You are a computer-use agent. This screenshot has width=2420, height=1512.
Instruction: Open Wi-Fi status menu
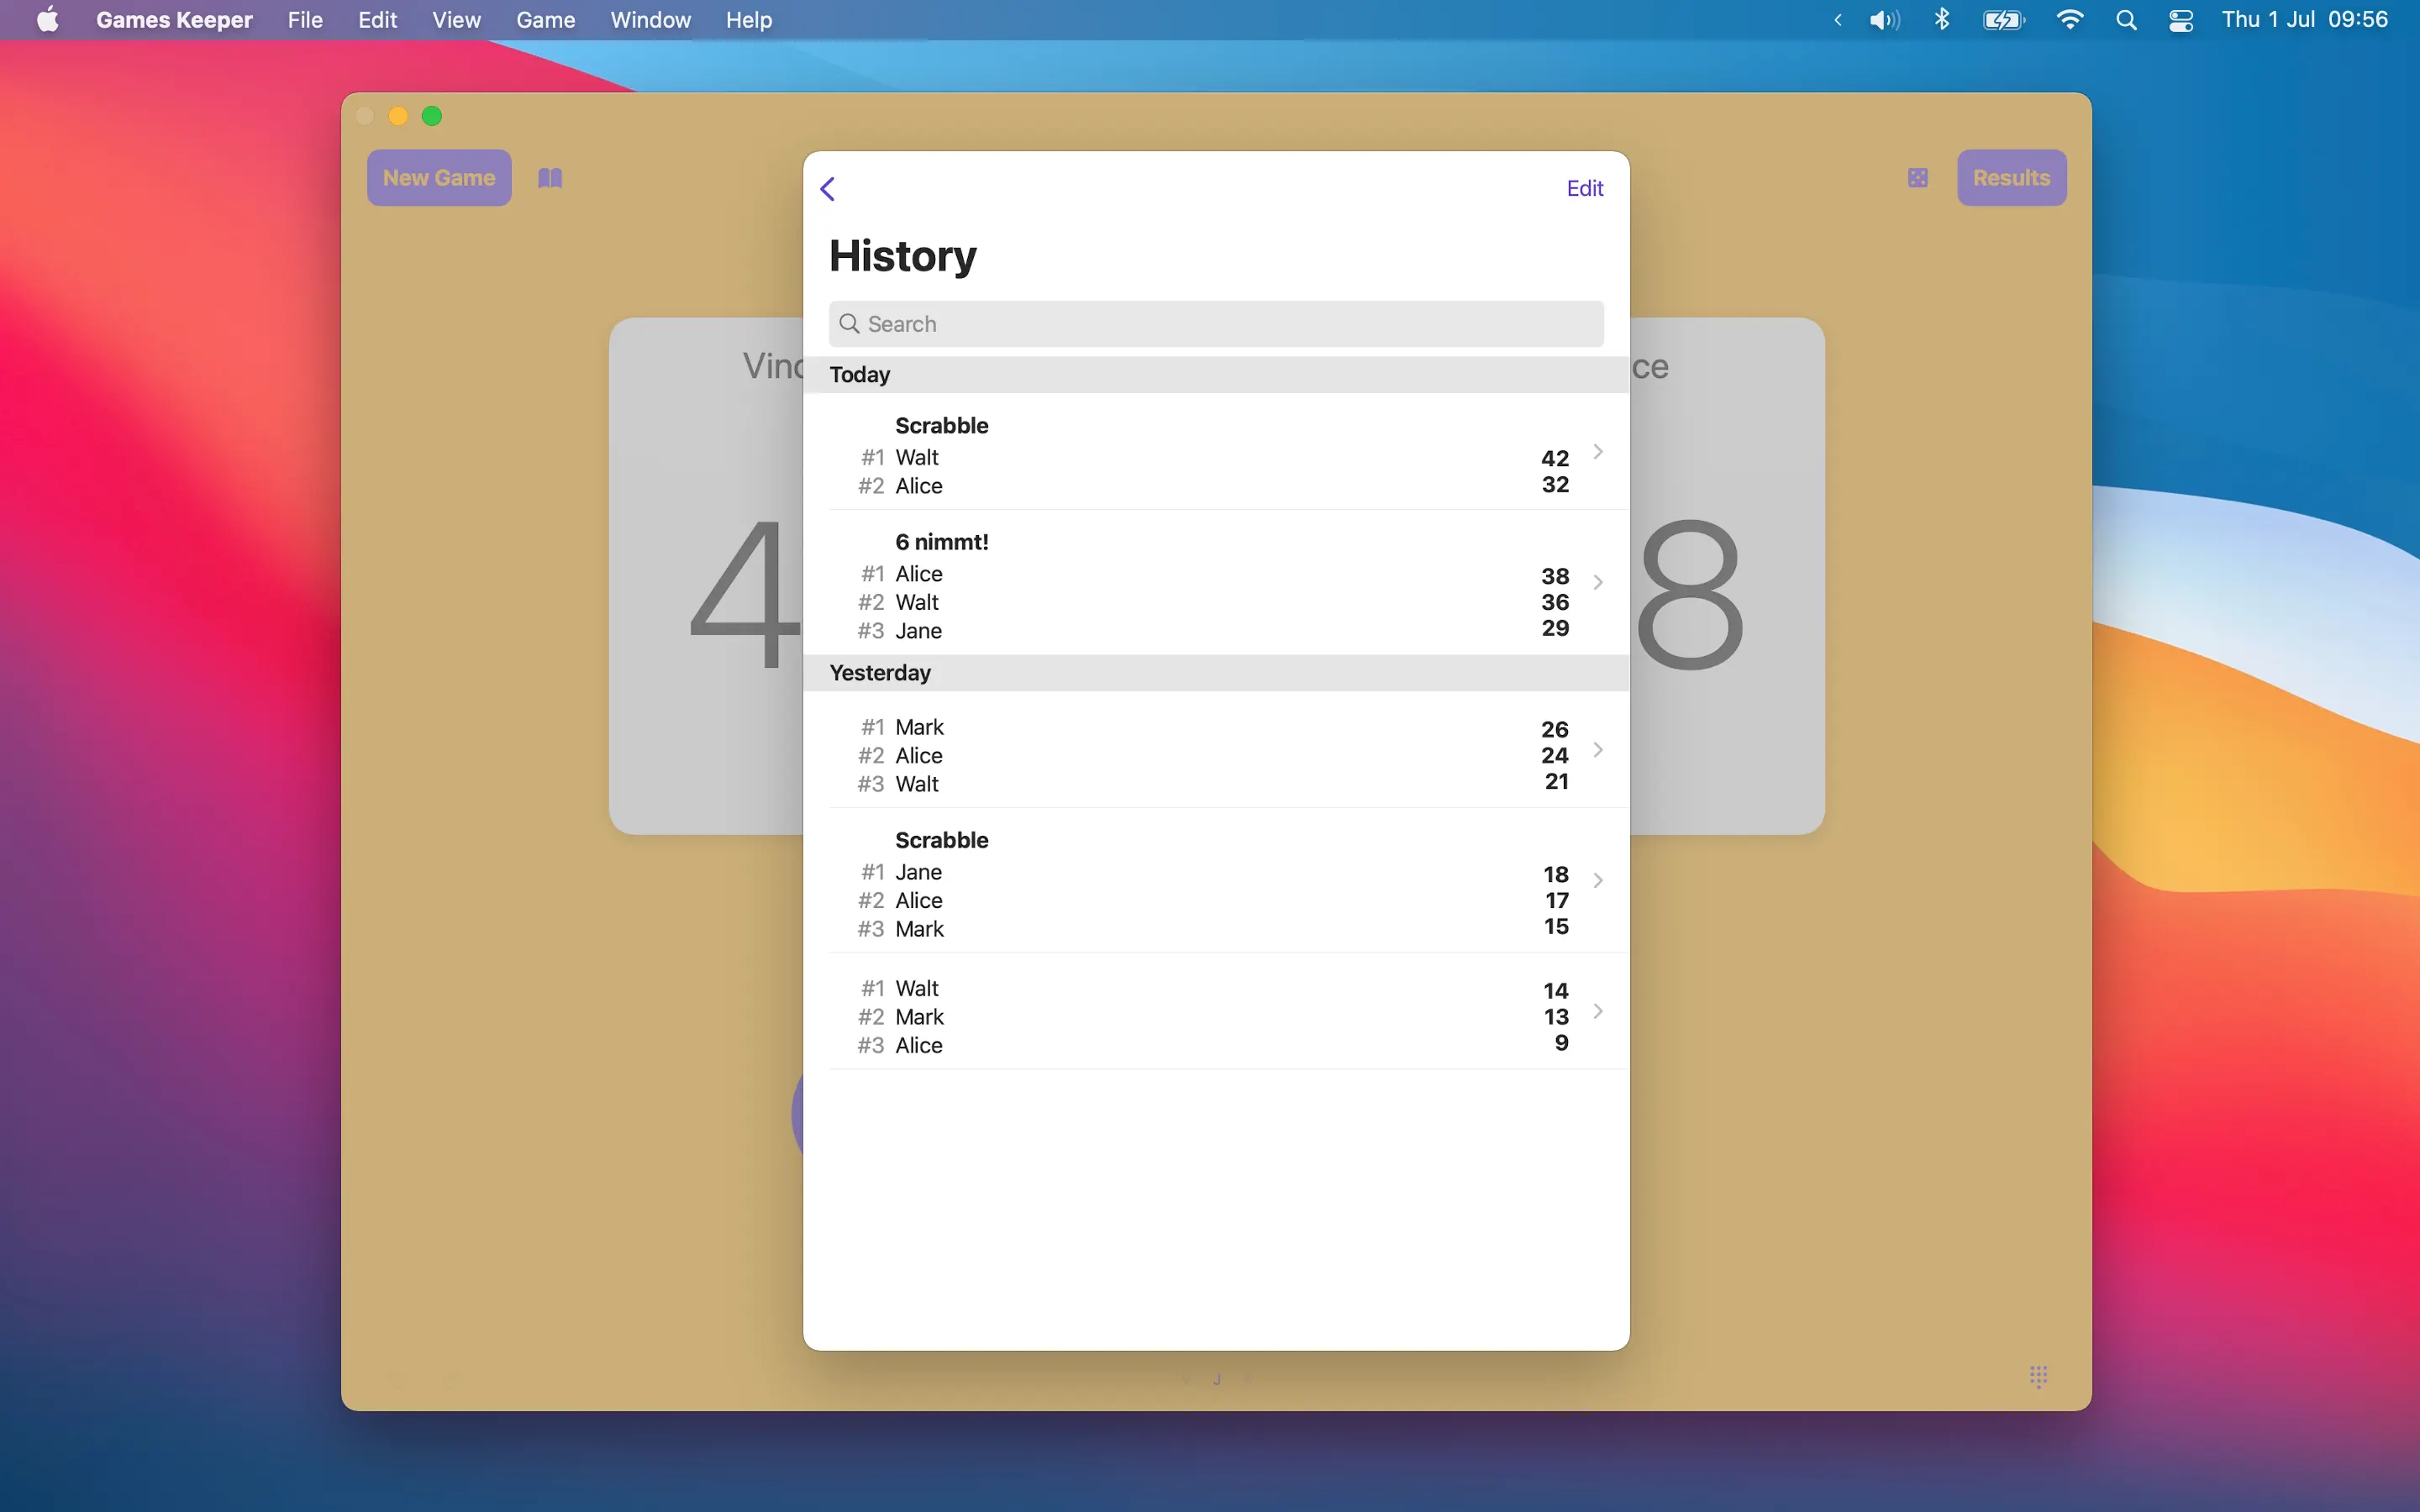pos(2069,20)
